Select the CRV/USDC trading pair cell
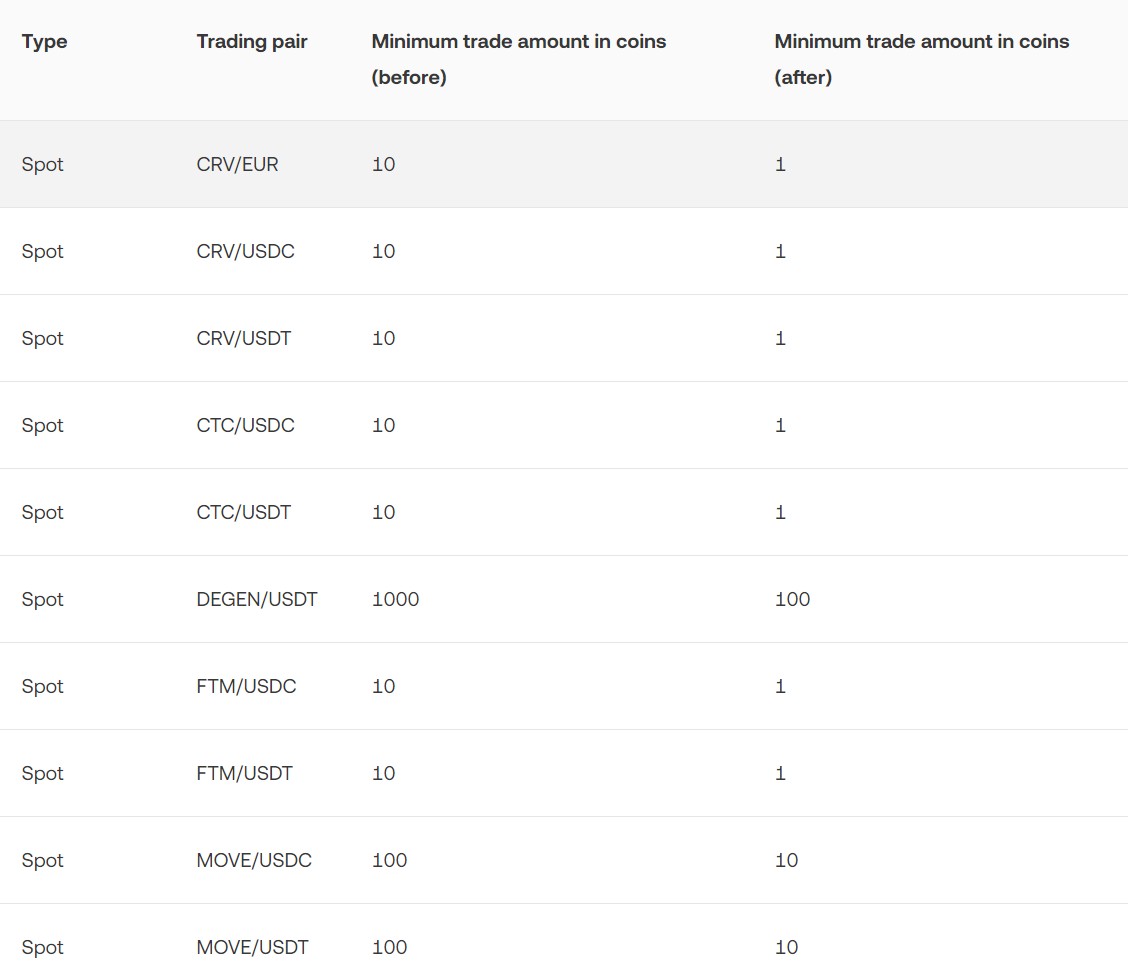Screen dimensions: 1128x975 pyautogui.click(x=245, y=251)
